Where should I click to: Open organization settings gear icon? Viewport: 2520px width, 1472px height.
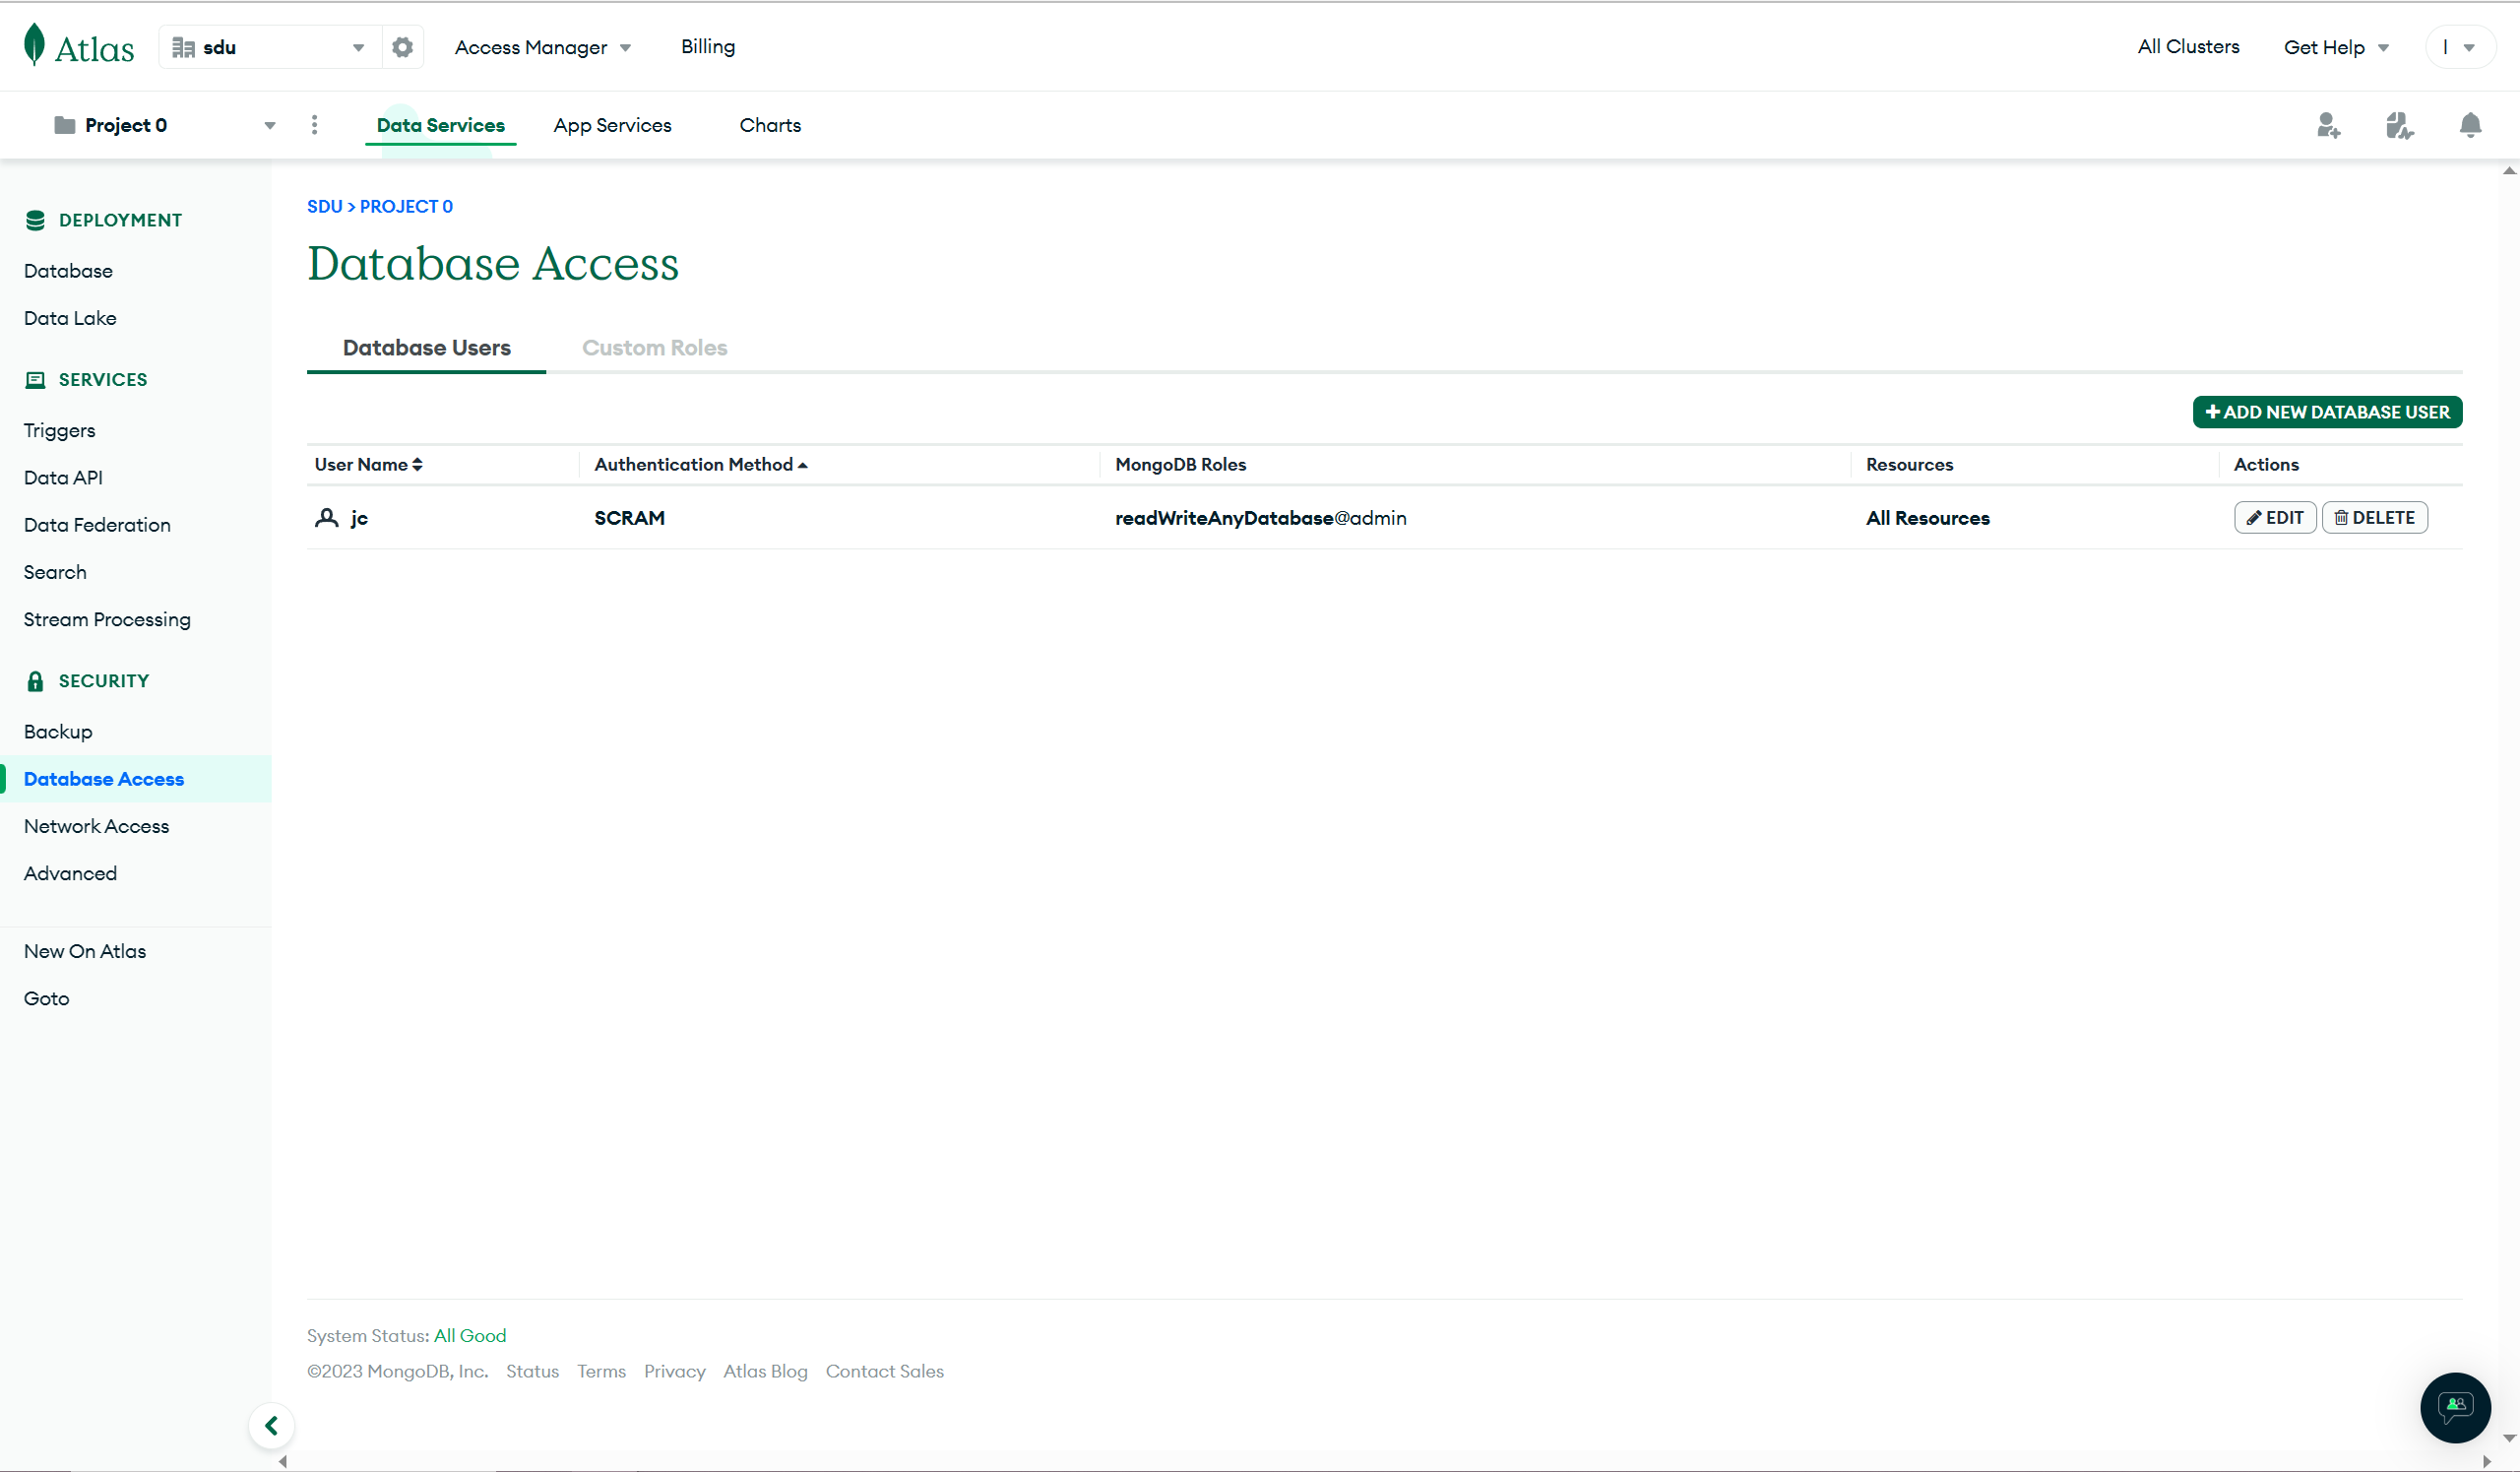click(402, 47)
